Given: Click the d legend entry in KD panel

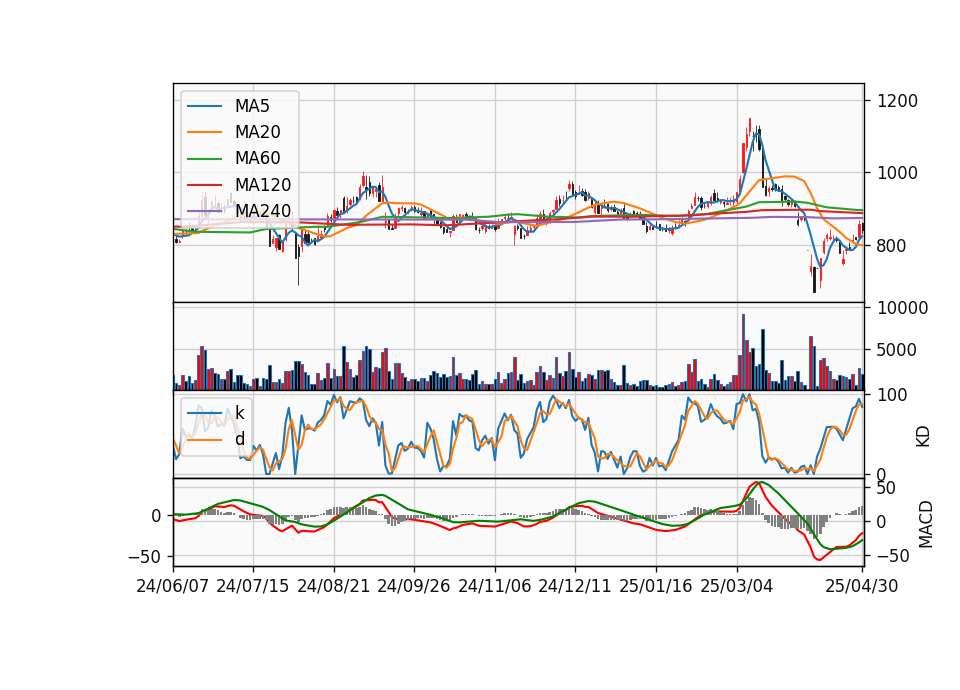Looking at the screenshot, I should (x=239, y=439).
